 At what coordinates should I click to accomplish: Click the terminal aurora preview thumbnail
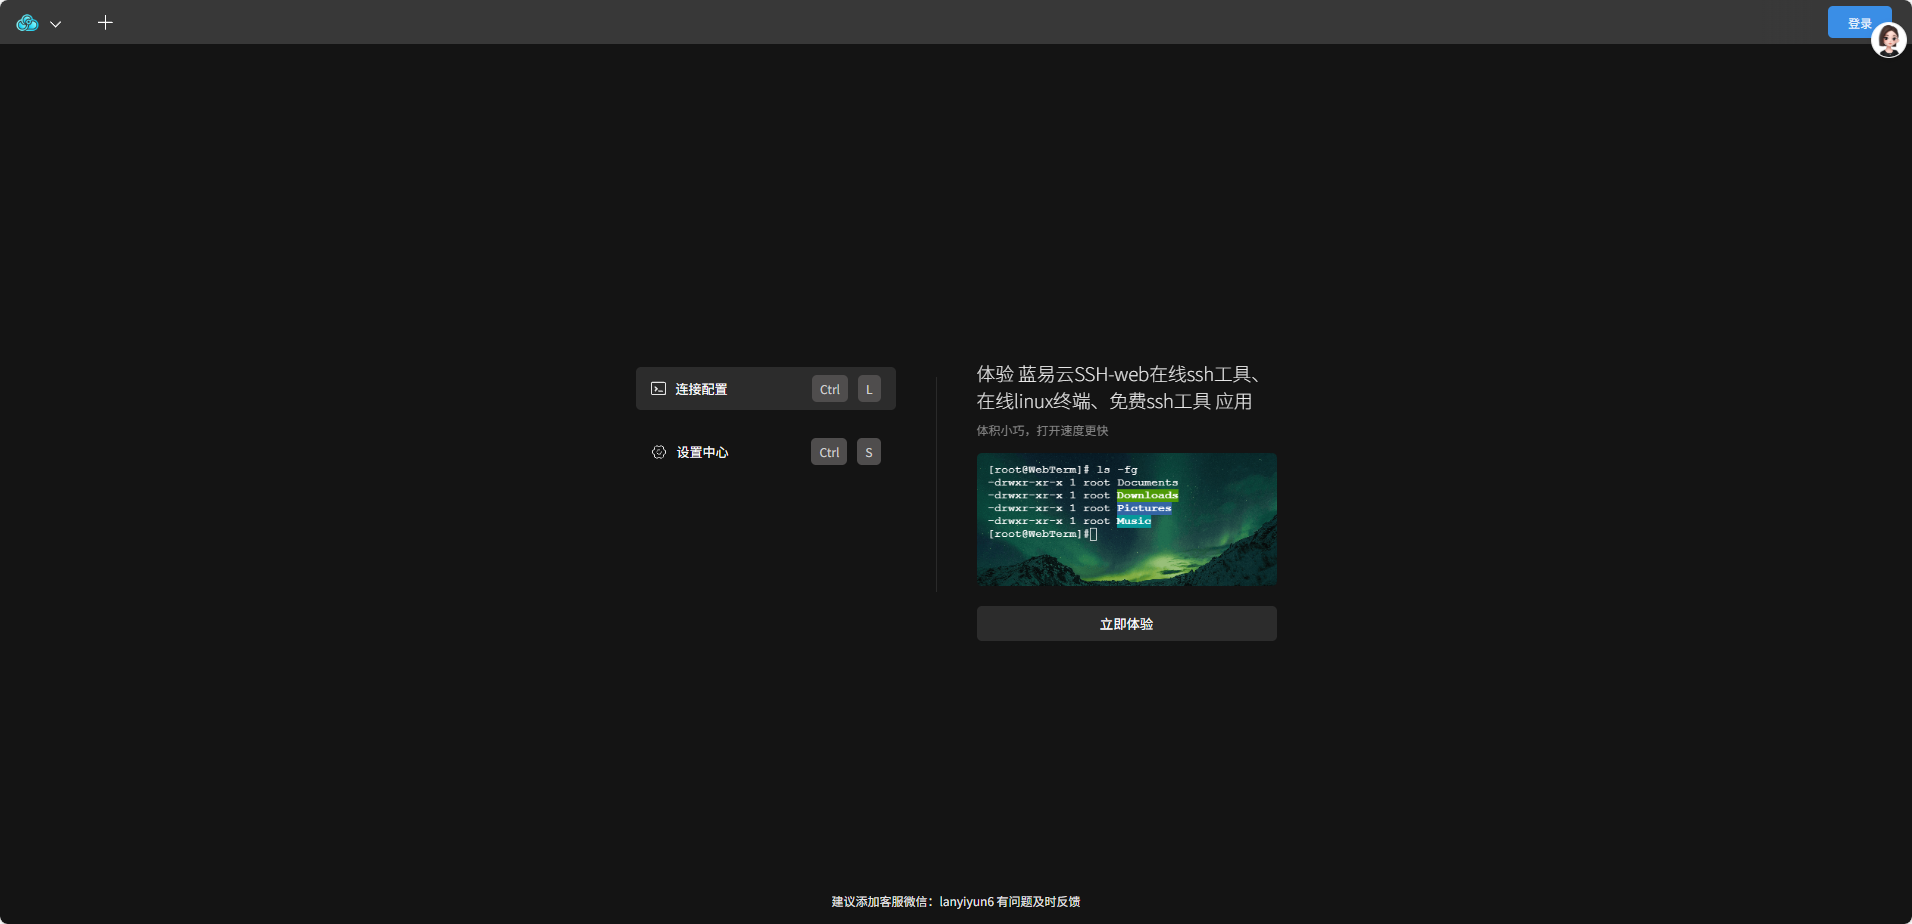pos(1127,519)
